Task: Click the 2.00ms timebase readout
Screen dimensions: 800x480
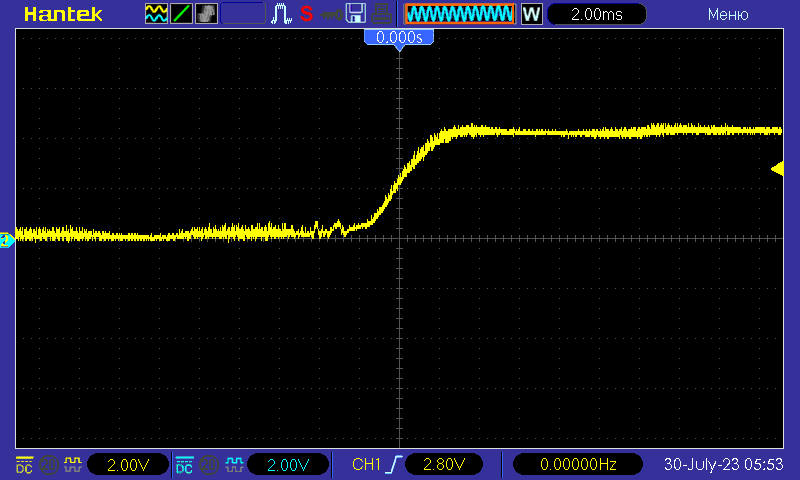Action: click(596, 14)
